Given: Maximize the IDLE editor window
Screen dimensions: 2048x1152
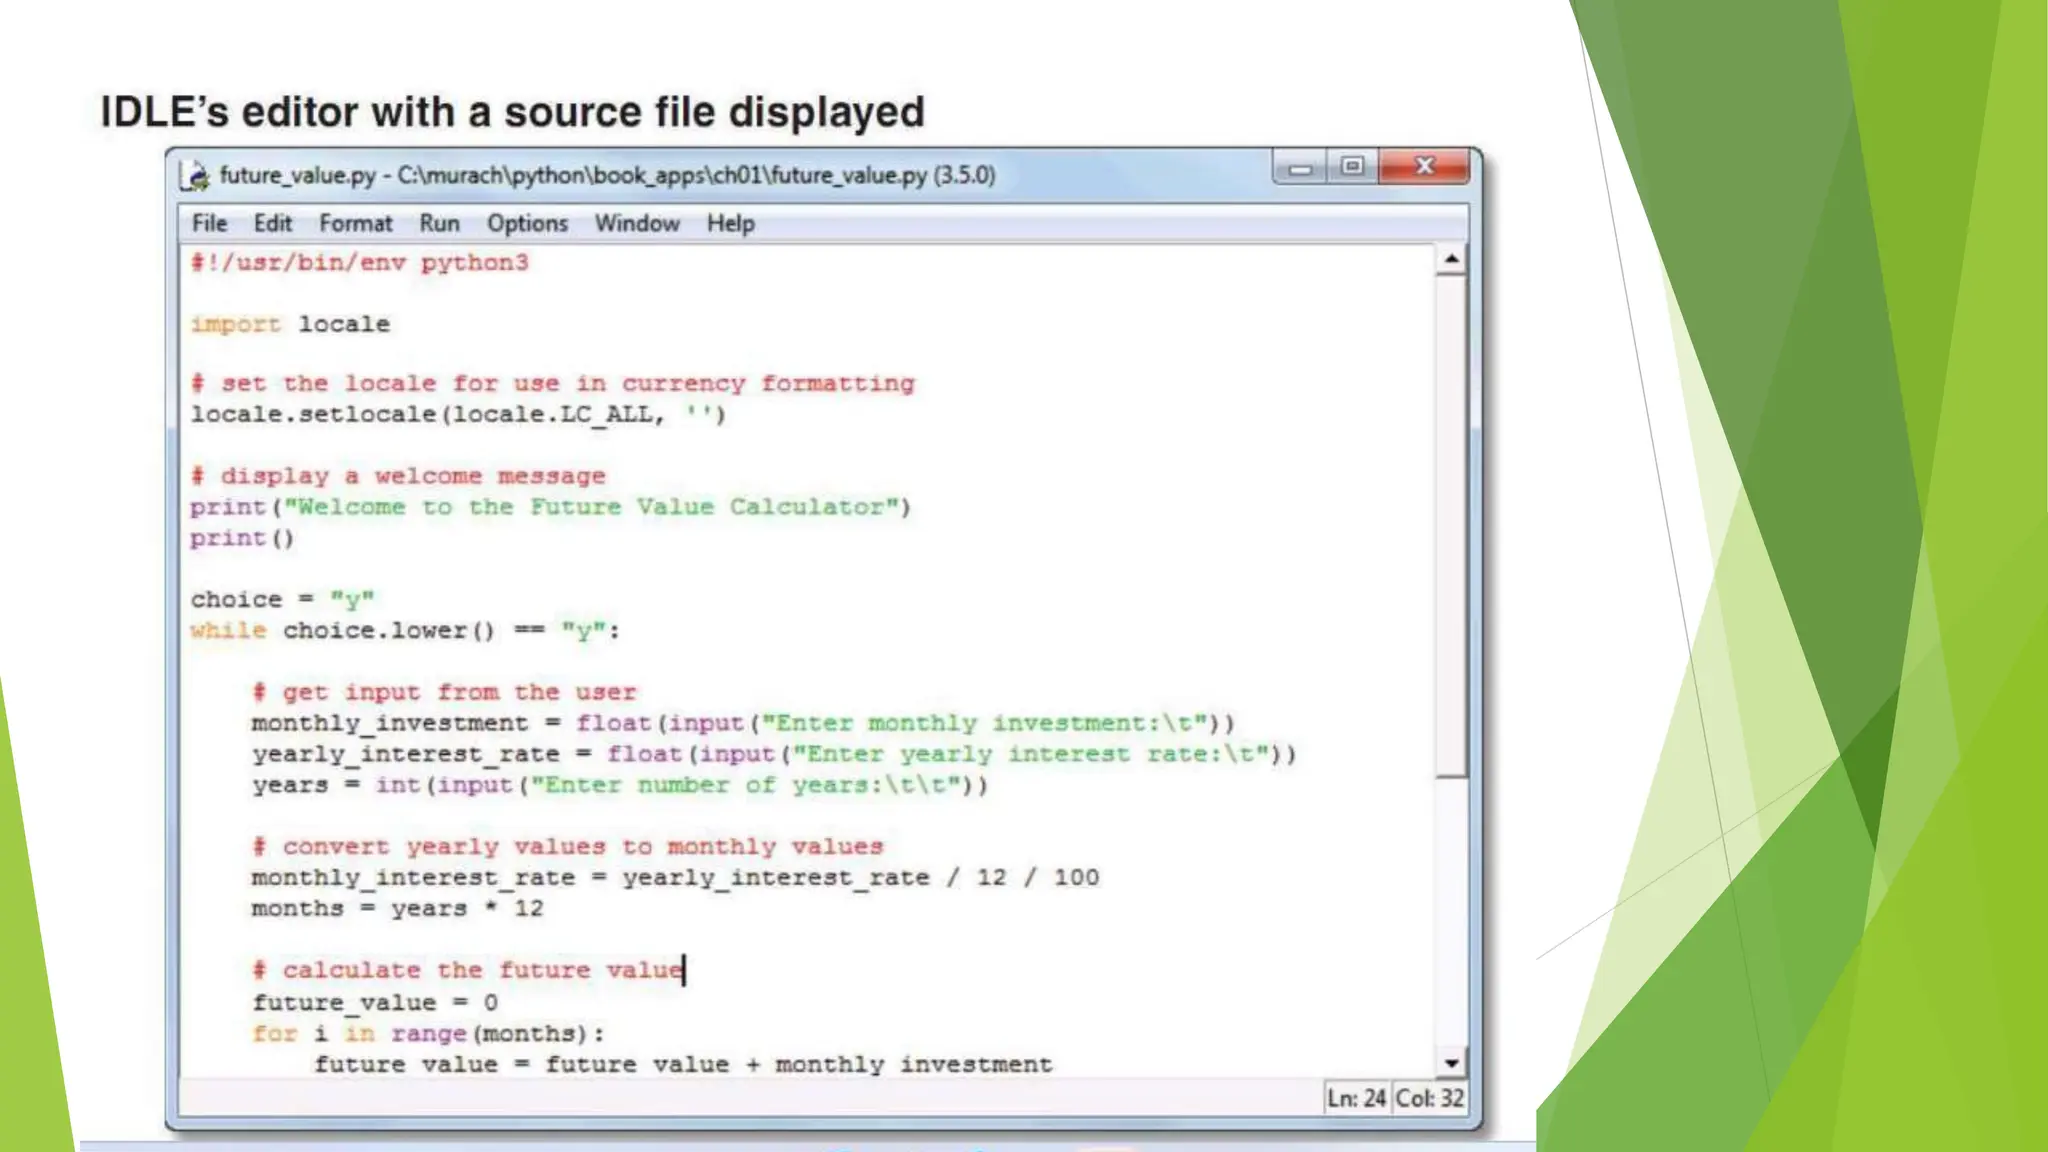Looking at the screenshot, I should tap(1352, 167).
